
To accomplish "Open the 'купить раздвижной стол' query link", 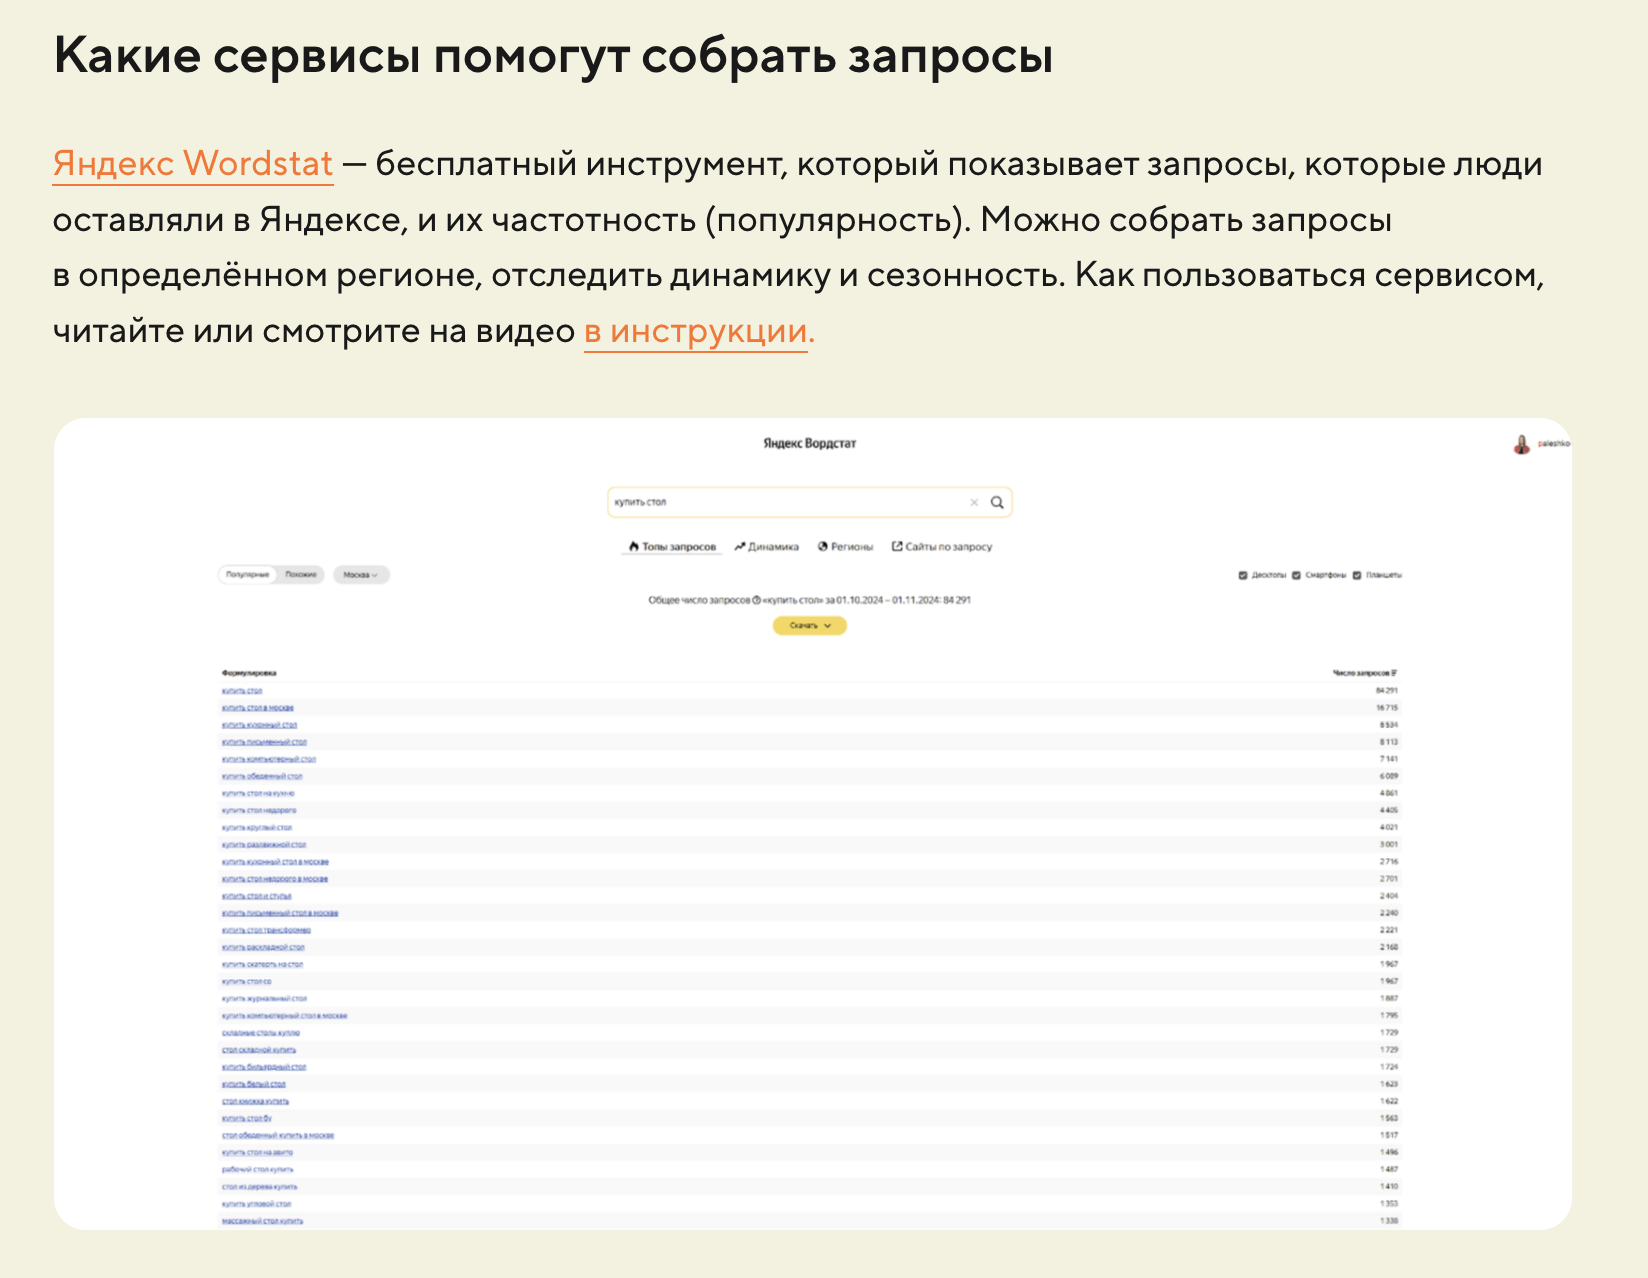I will 264,845.
